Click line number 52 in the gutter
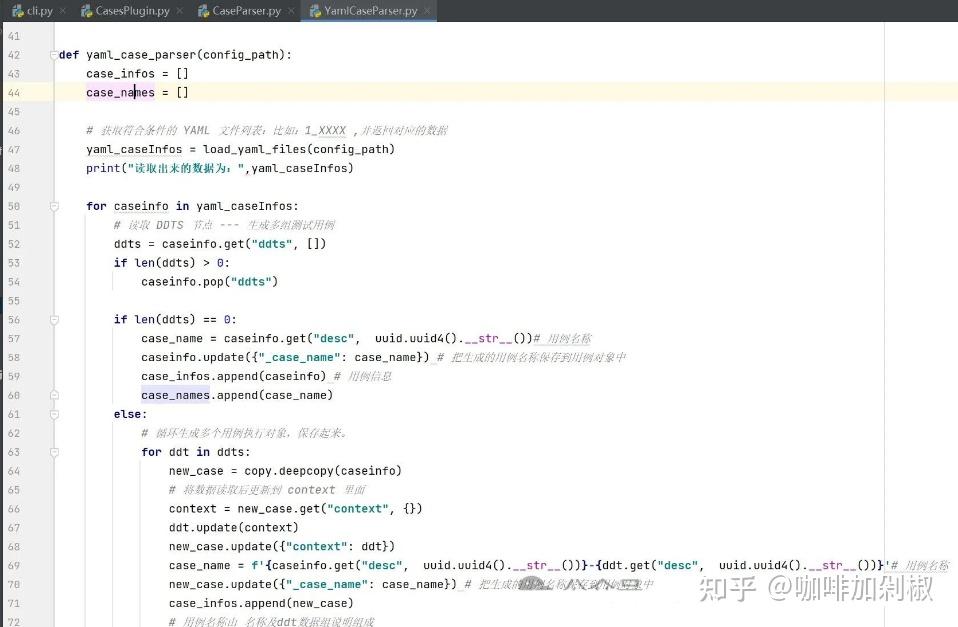 pos(14,243)
